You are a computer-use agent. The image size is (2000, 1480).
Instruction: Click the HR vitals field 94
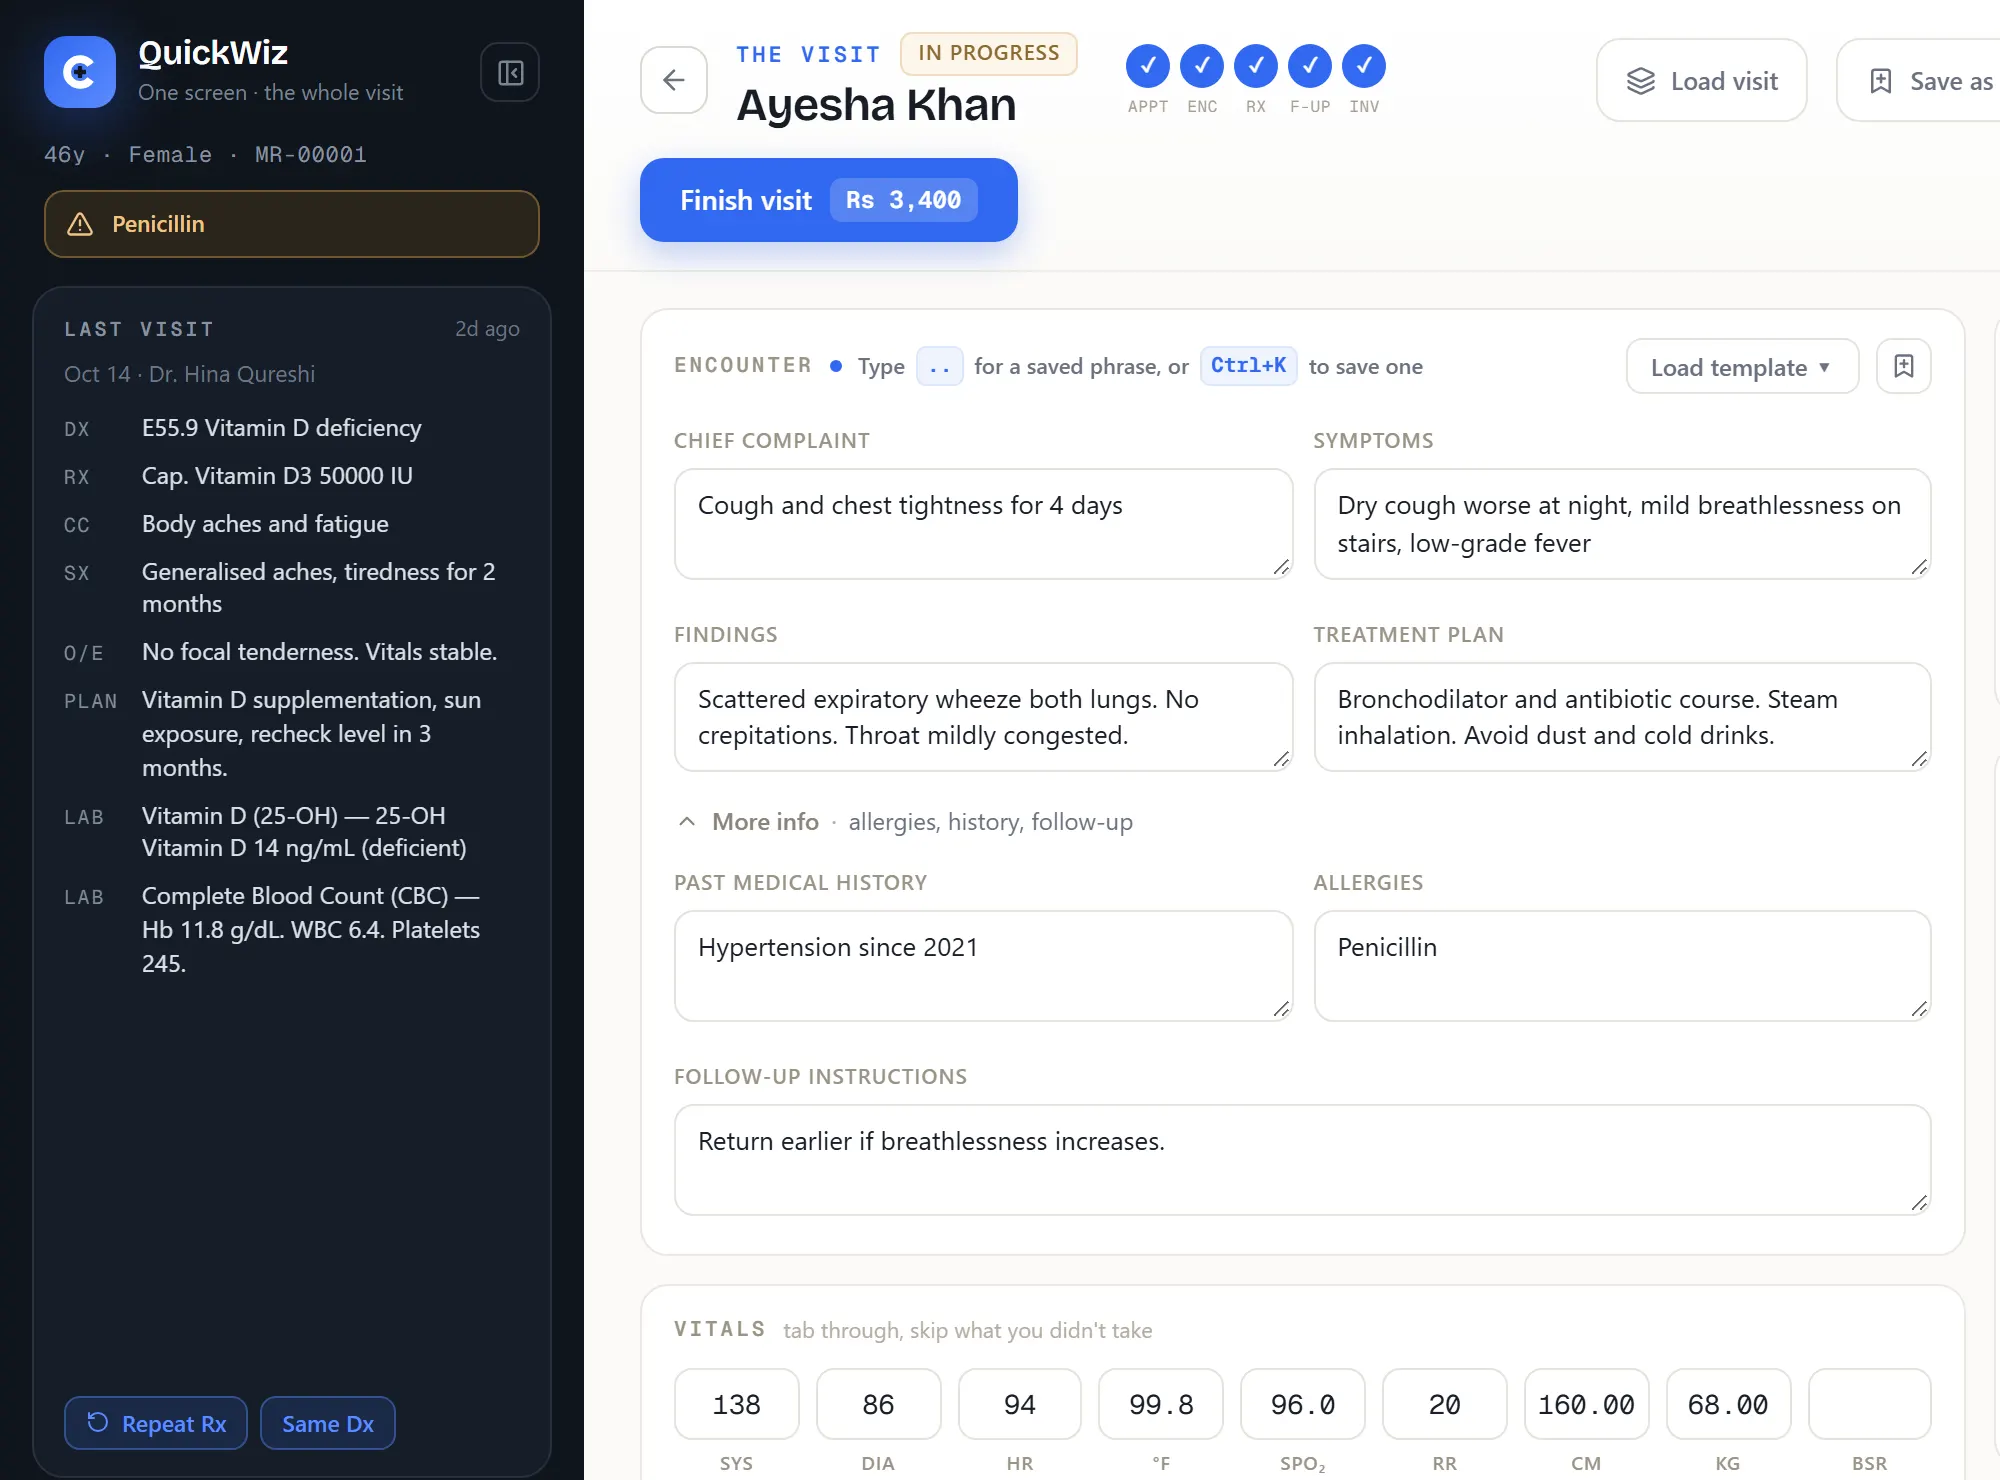[1020, 1404]
